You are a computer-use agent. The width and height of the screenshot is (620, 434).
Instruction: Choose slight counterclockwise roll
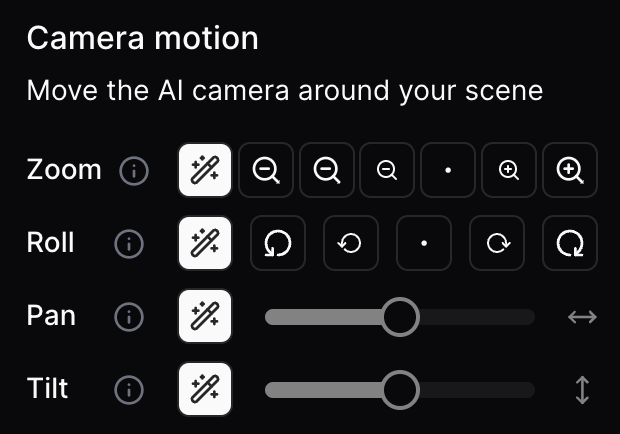pyautogui.click(x=351, y=243)
